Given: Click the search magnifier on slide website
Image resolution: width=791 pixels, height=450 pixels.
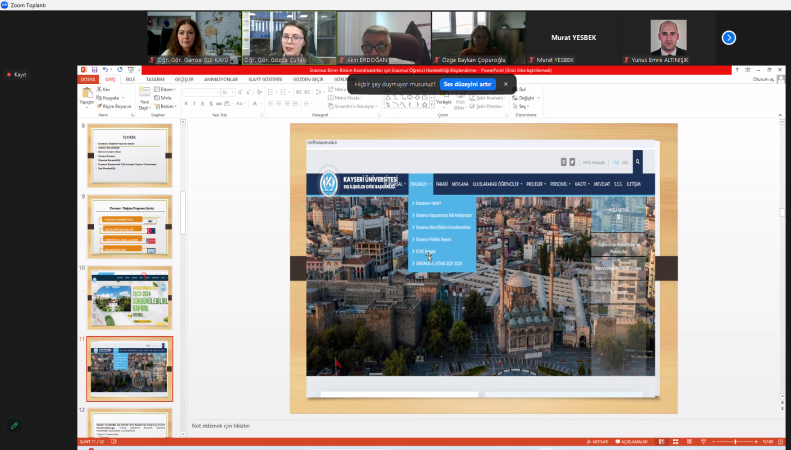Looking at the screenshot, I should [x=638, y=162].
